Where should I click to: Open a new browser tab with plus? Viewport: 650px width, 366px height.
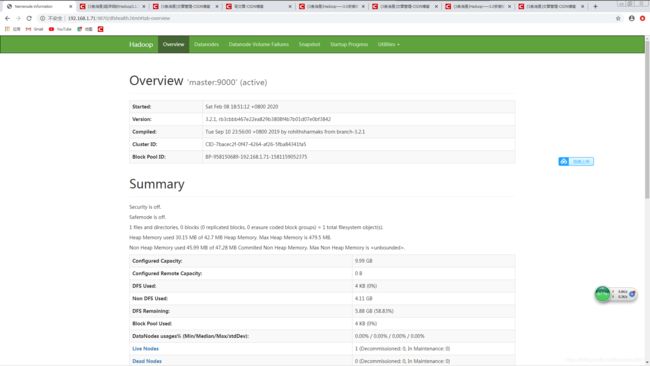595,6
